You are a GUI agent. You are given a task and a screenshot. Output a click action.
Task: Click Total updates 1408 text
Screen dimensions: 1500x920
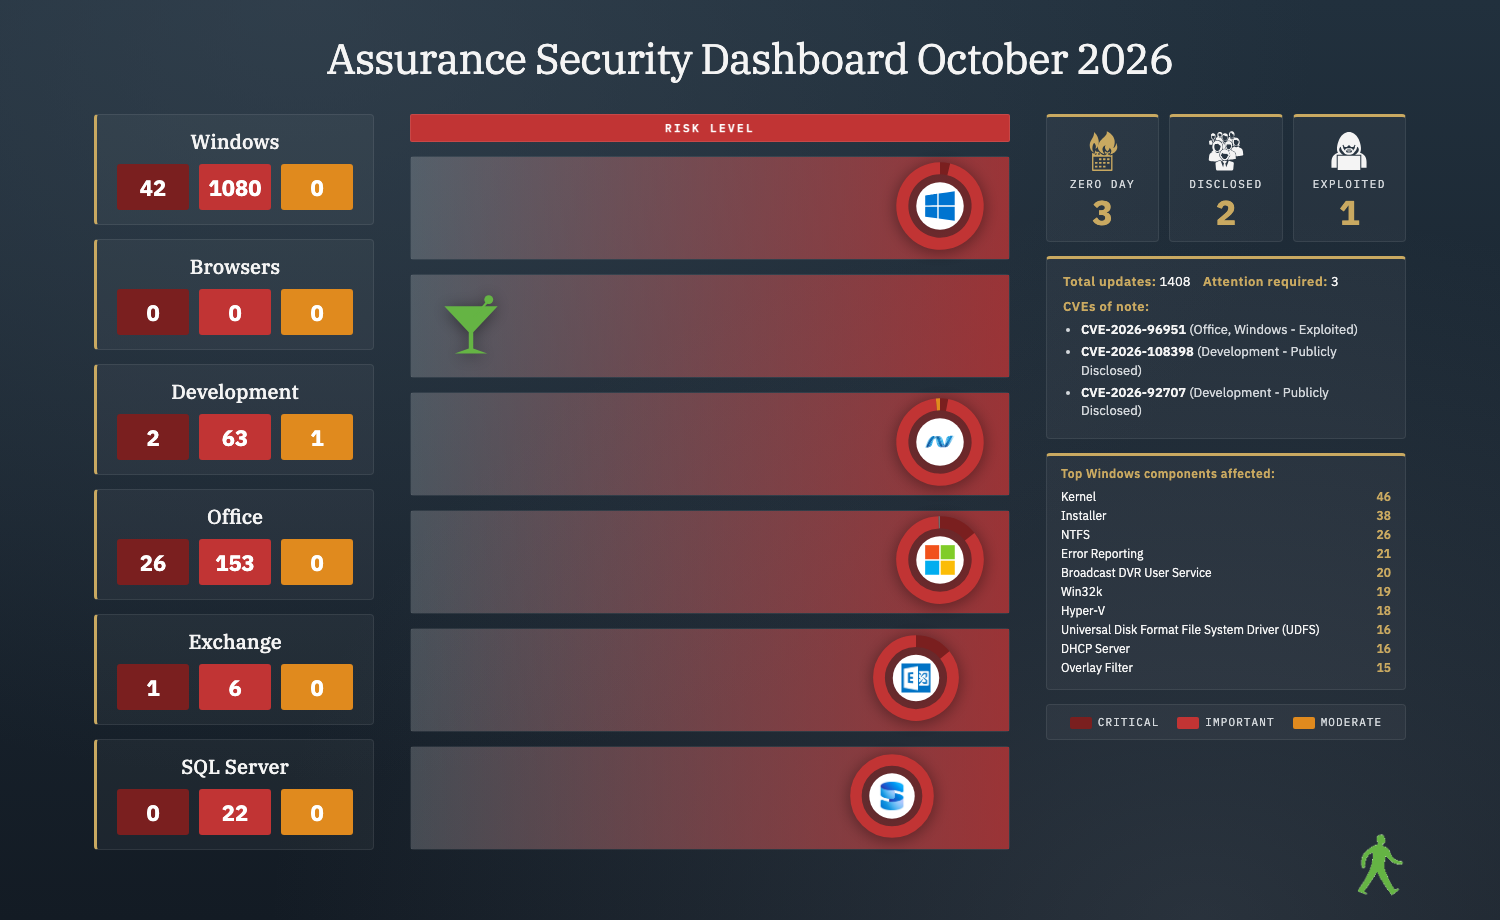point(1126,282)
